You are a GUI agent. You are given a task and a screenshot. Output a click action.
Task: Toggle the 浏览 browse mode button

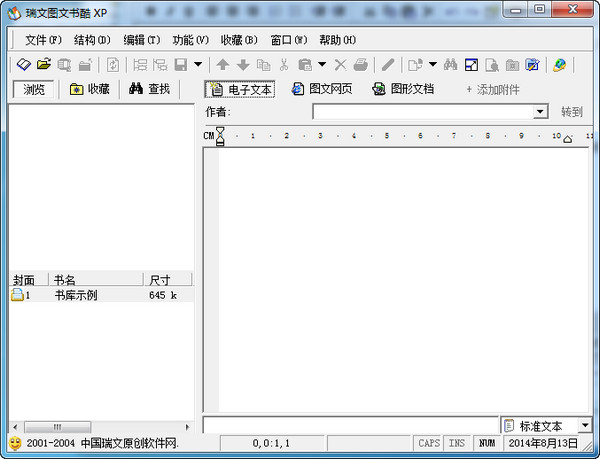pos(34,89)
